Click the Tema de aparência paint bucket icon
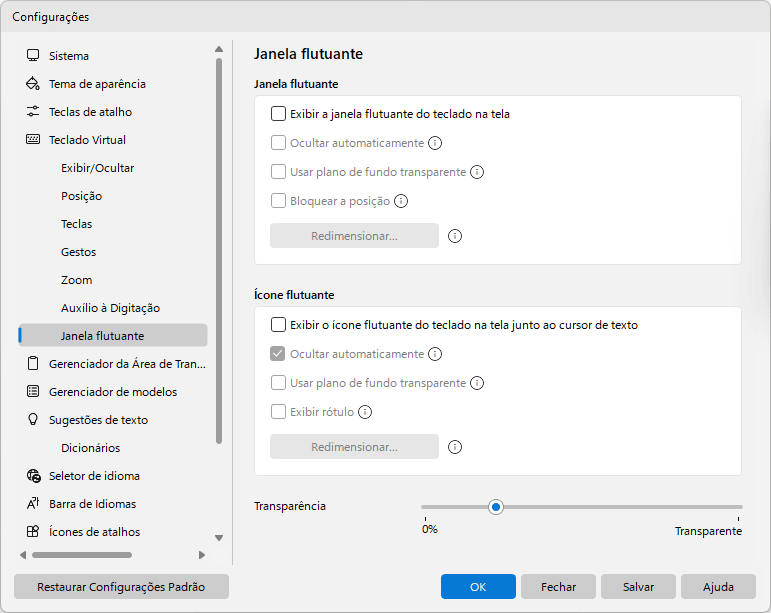 33,84
